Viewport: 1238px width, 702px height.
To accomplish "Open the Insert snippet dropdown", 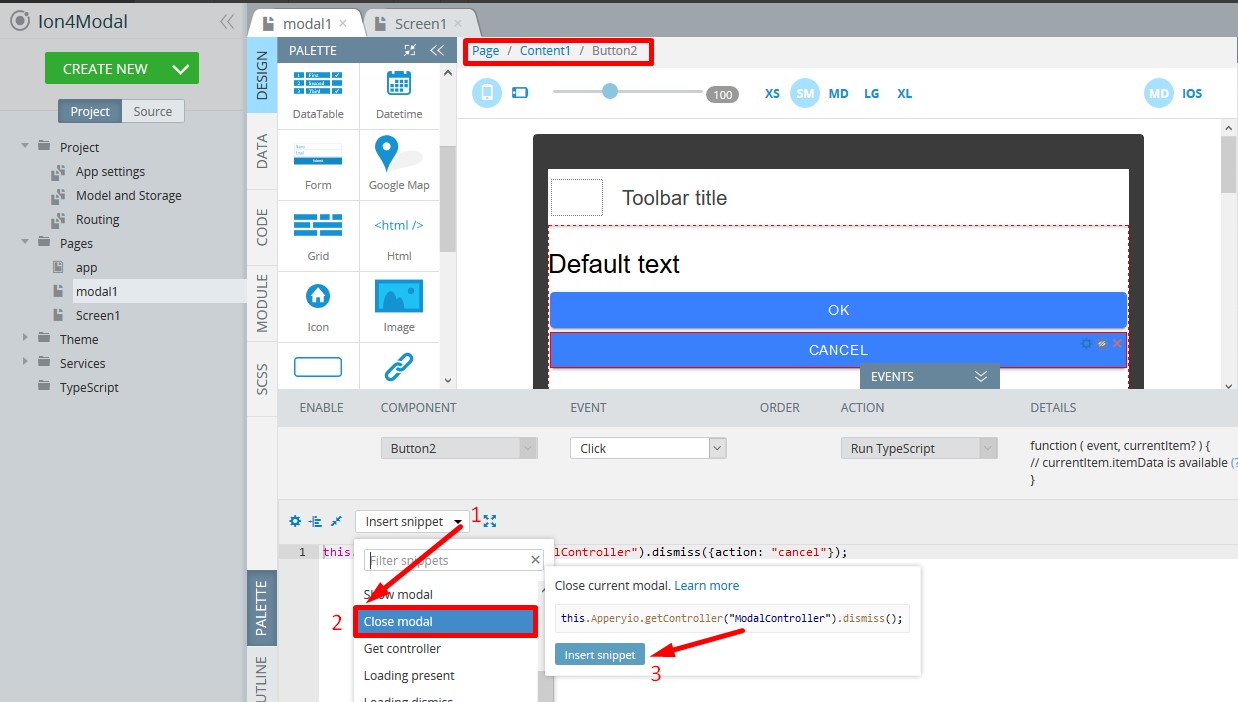I will pyautogui.click(x=411, y=521).
